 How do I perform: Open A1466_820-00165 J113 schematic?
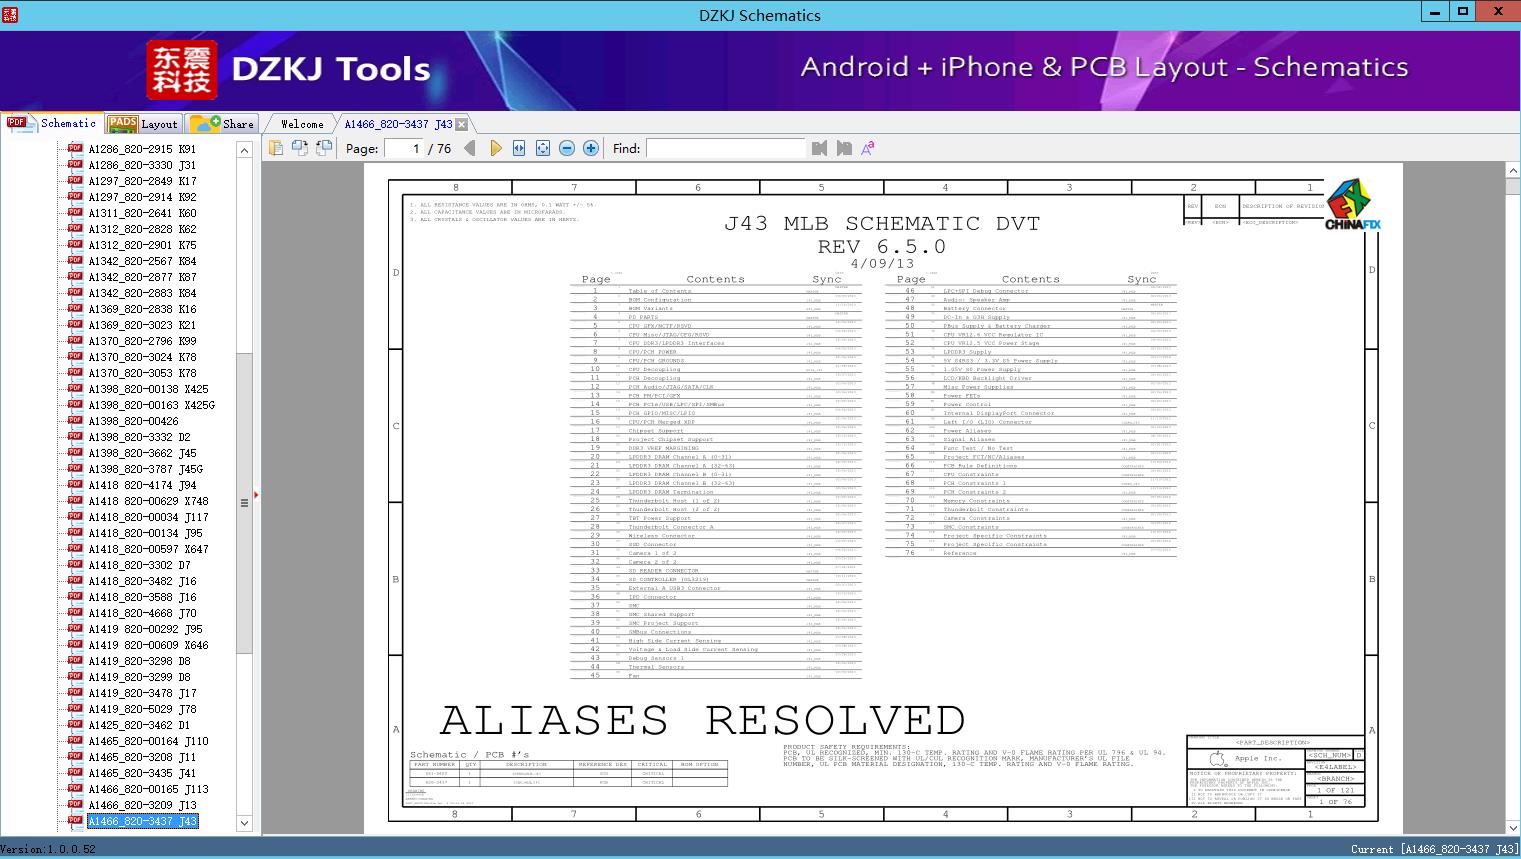click(148, 789)
